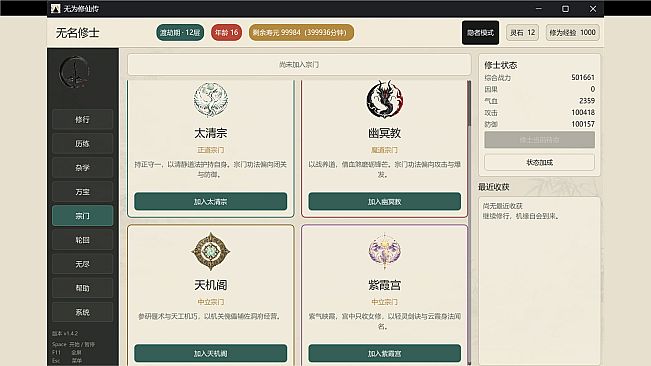
Task: Click the 尚未加入宗门 status banner
Action: (x=299, y=64)
